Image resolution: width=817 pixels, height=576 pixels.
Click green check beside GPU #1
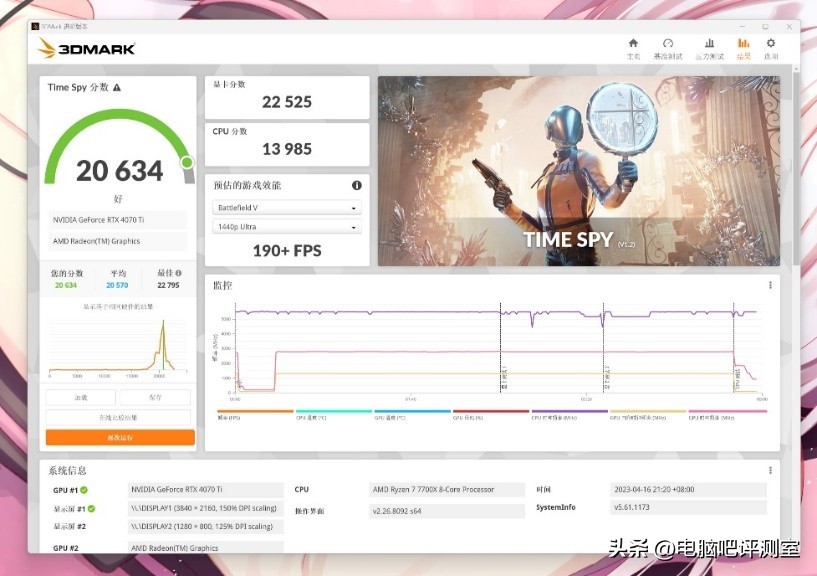[84, 490]
